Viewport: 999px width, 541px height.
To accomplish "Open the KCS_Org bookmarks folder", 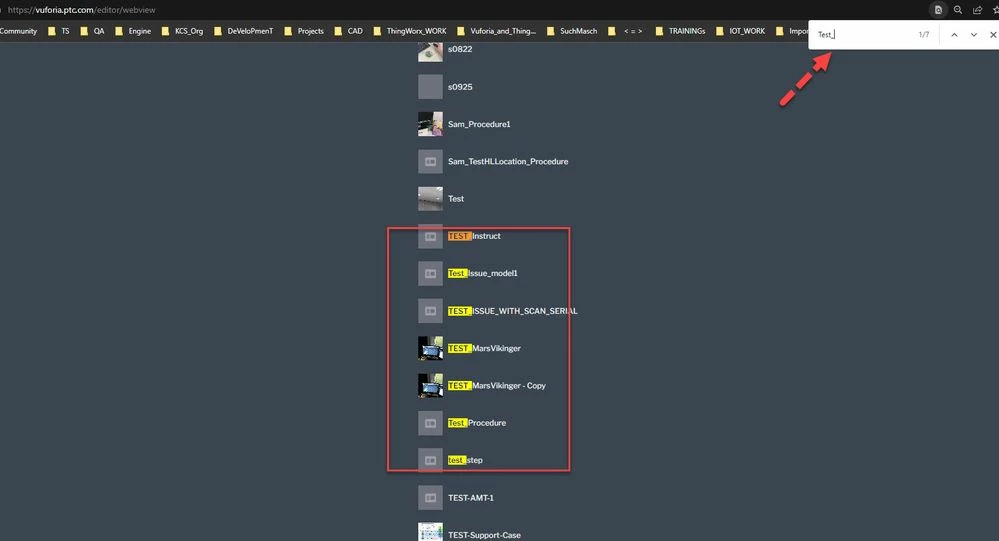I will (x=182, y=31).
